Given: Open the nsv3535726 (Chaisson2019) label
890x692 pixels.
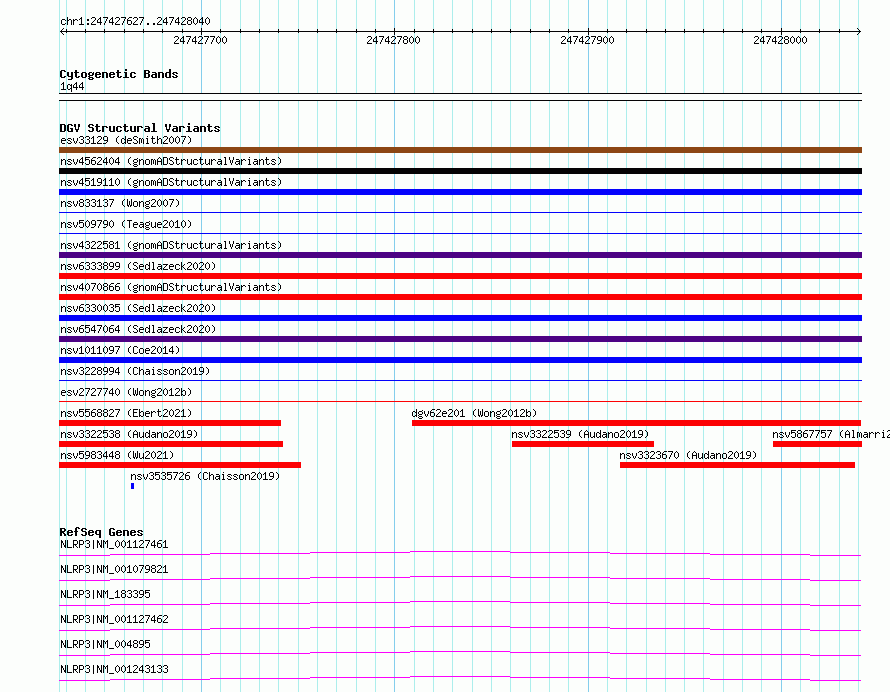Looking at the screenshot, I should (205, 476).
